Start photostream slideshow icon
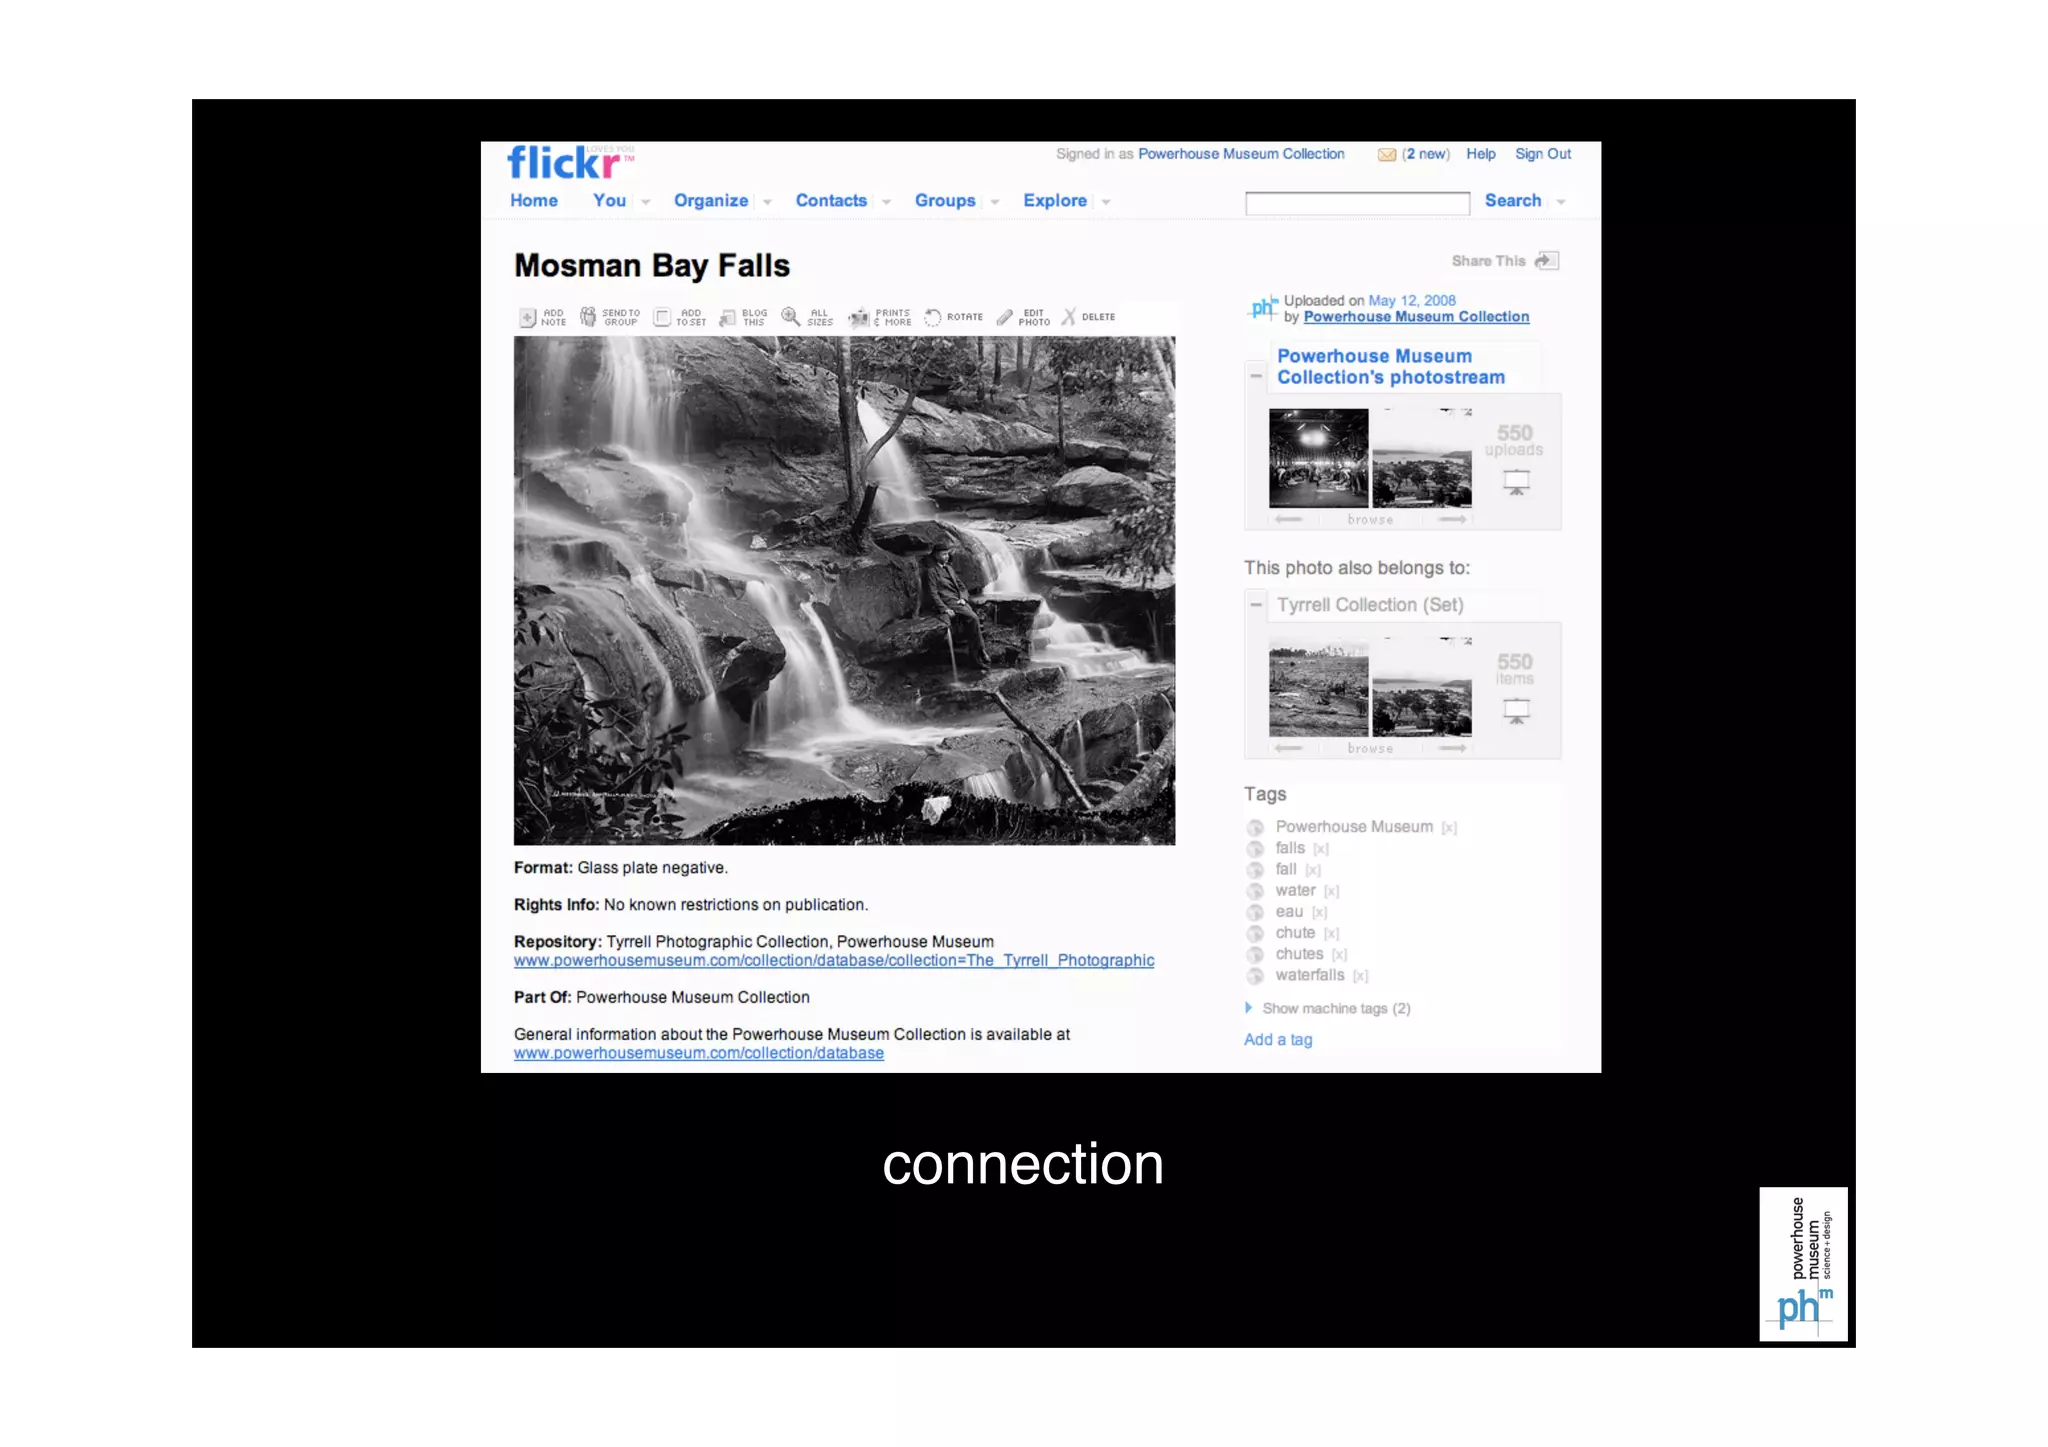The image size is (2048, 1447). [x=1517, y=483]
